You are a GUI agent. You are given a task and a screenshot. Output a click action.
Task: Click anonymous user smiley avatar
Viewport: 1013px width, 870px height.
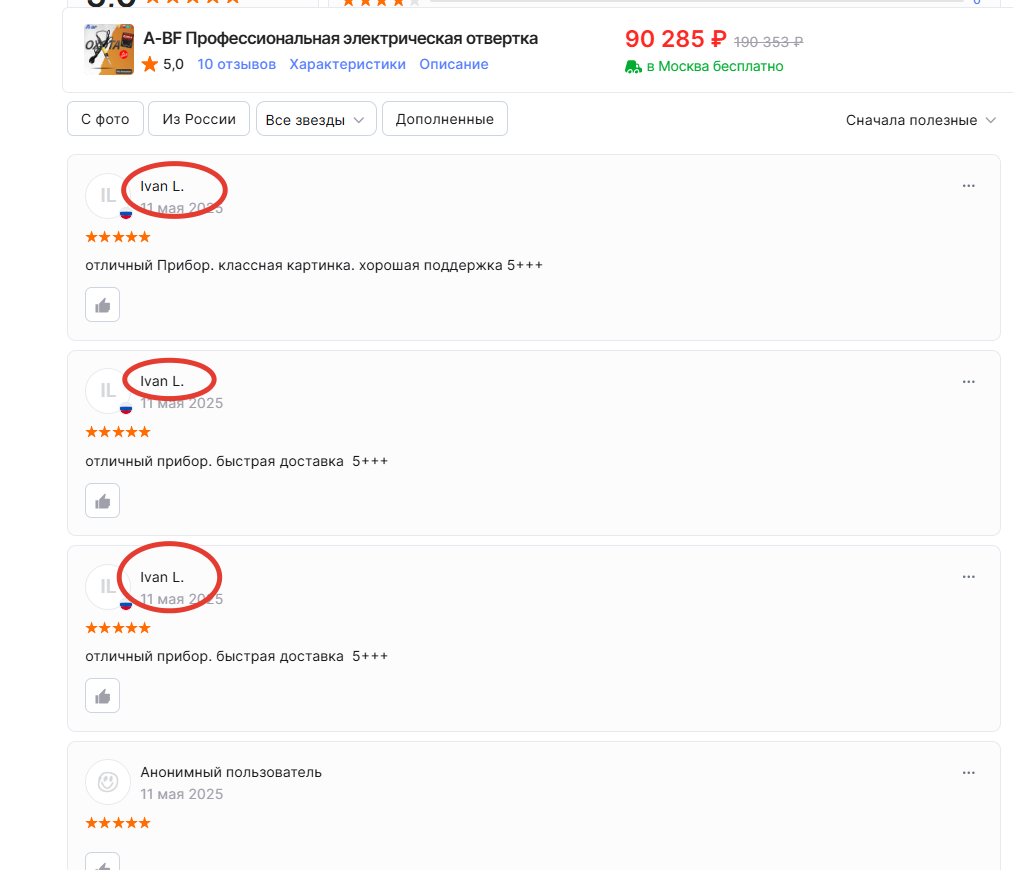(108, 782)
